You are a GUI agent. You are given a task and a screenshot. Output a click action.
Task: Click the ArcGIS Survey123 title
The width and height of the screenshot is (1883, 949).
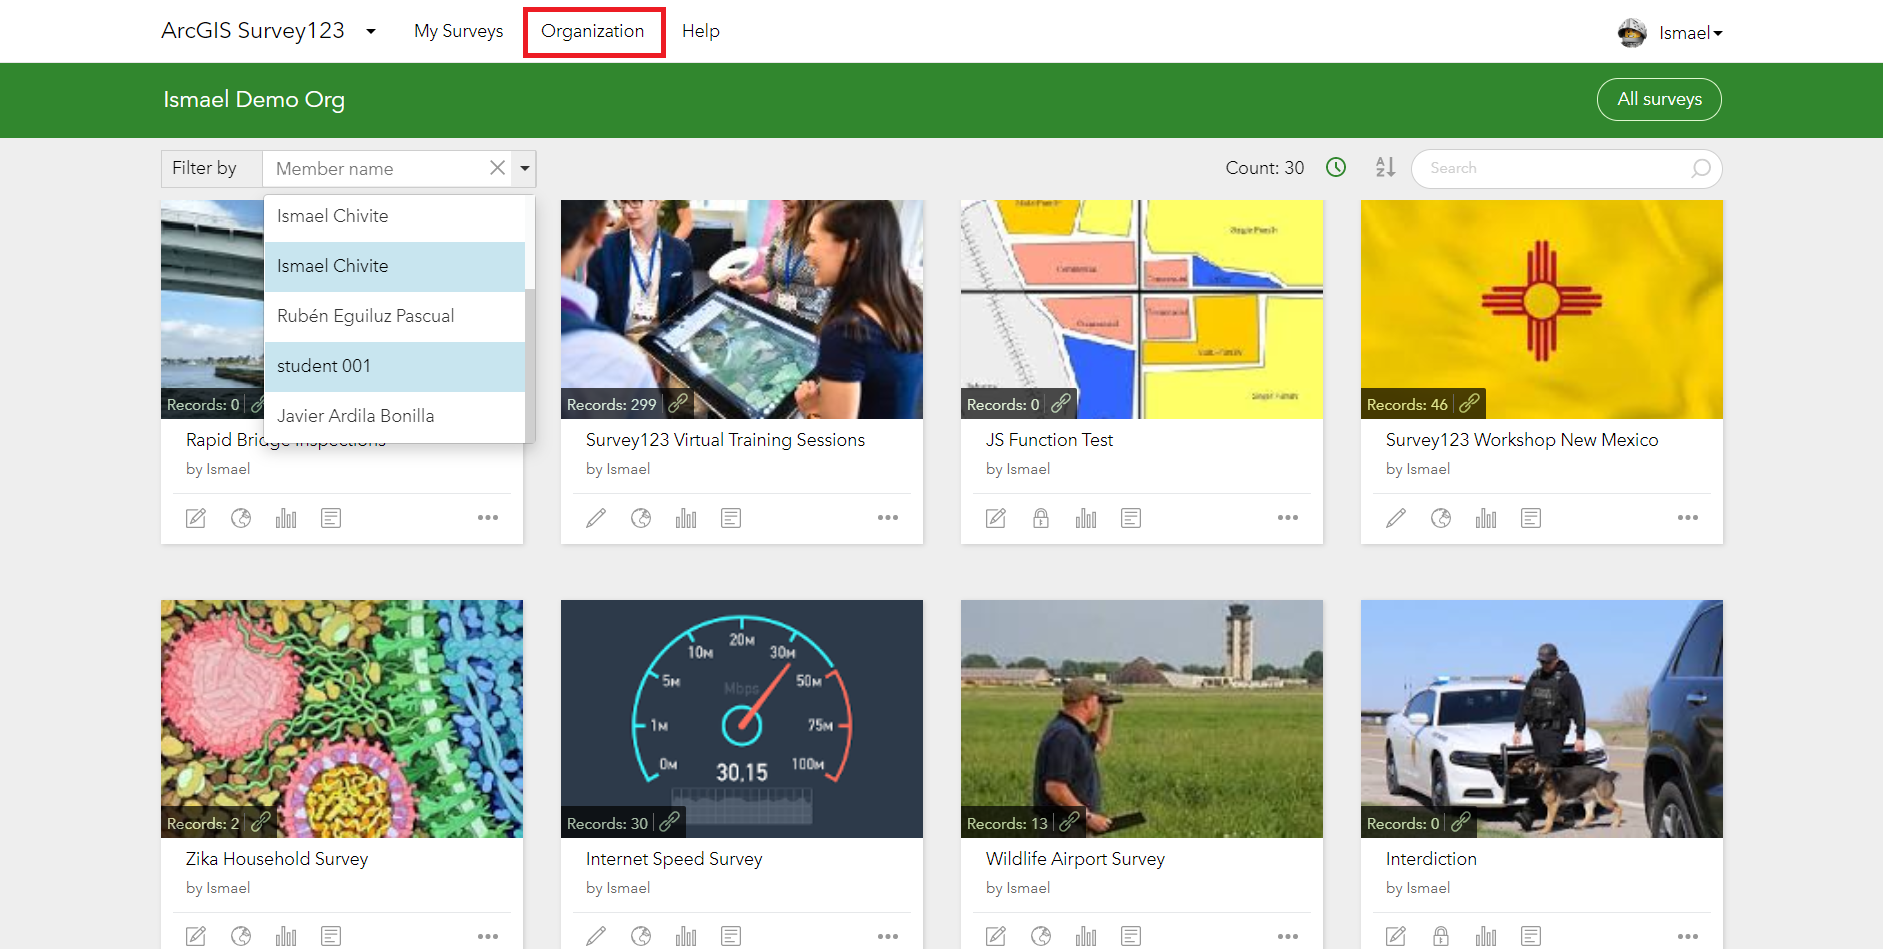[253, 31]
